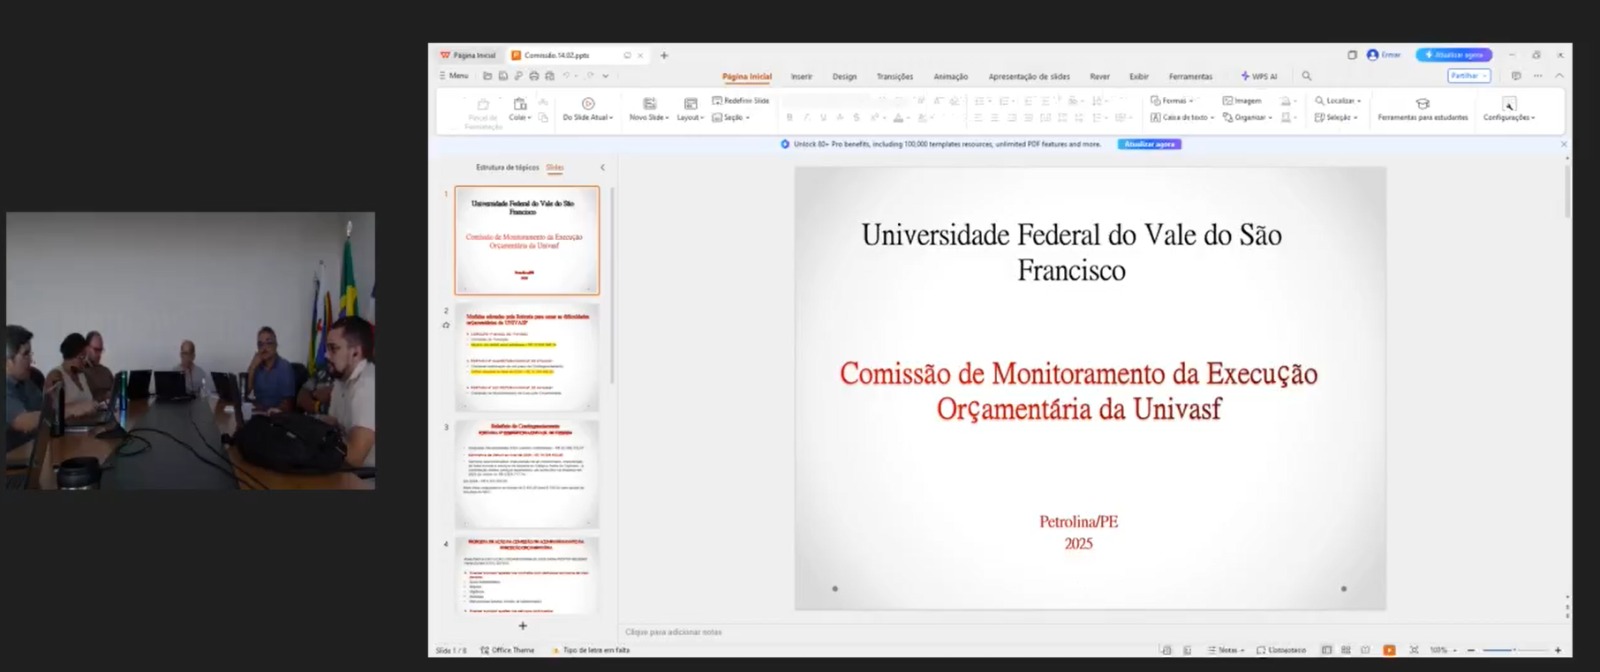The height and width of the screenshot is (672, 1600).
Task: Open the Animação ribbon tab
Action: point(951,76)
